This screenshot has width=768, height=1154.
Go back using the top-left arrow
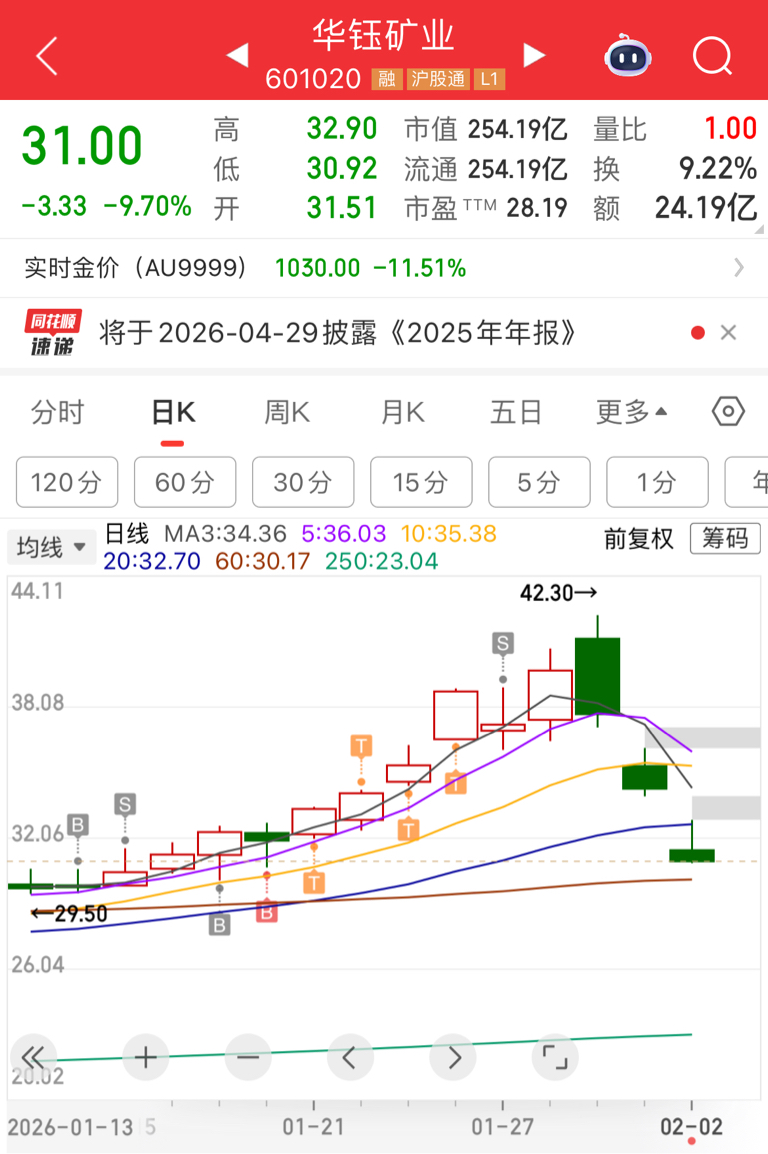tap(47, 56)
